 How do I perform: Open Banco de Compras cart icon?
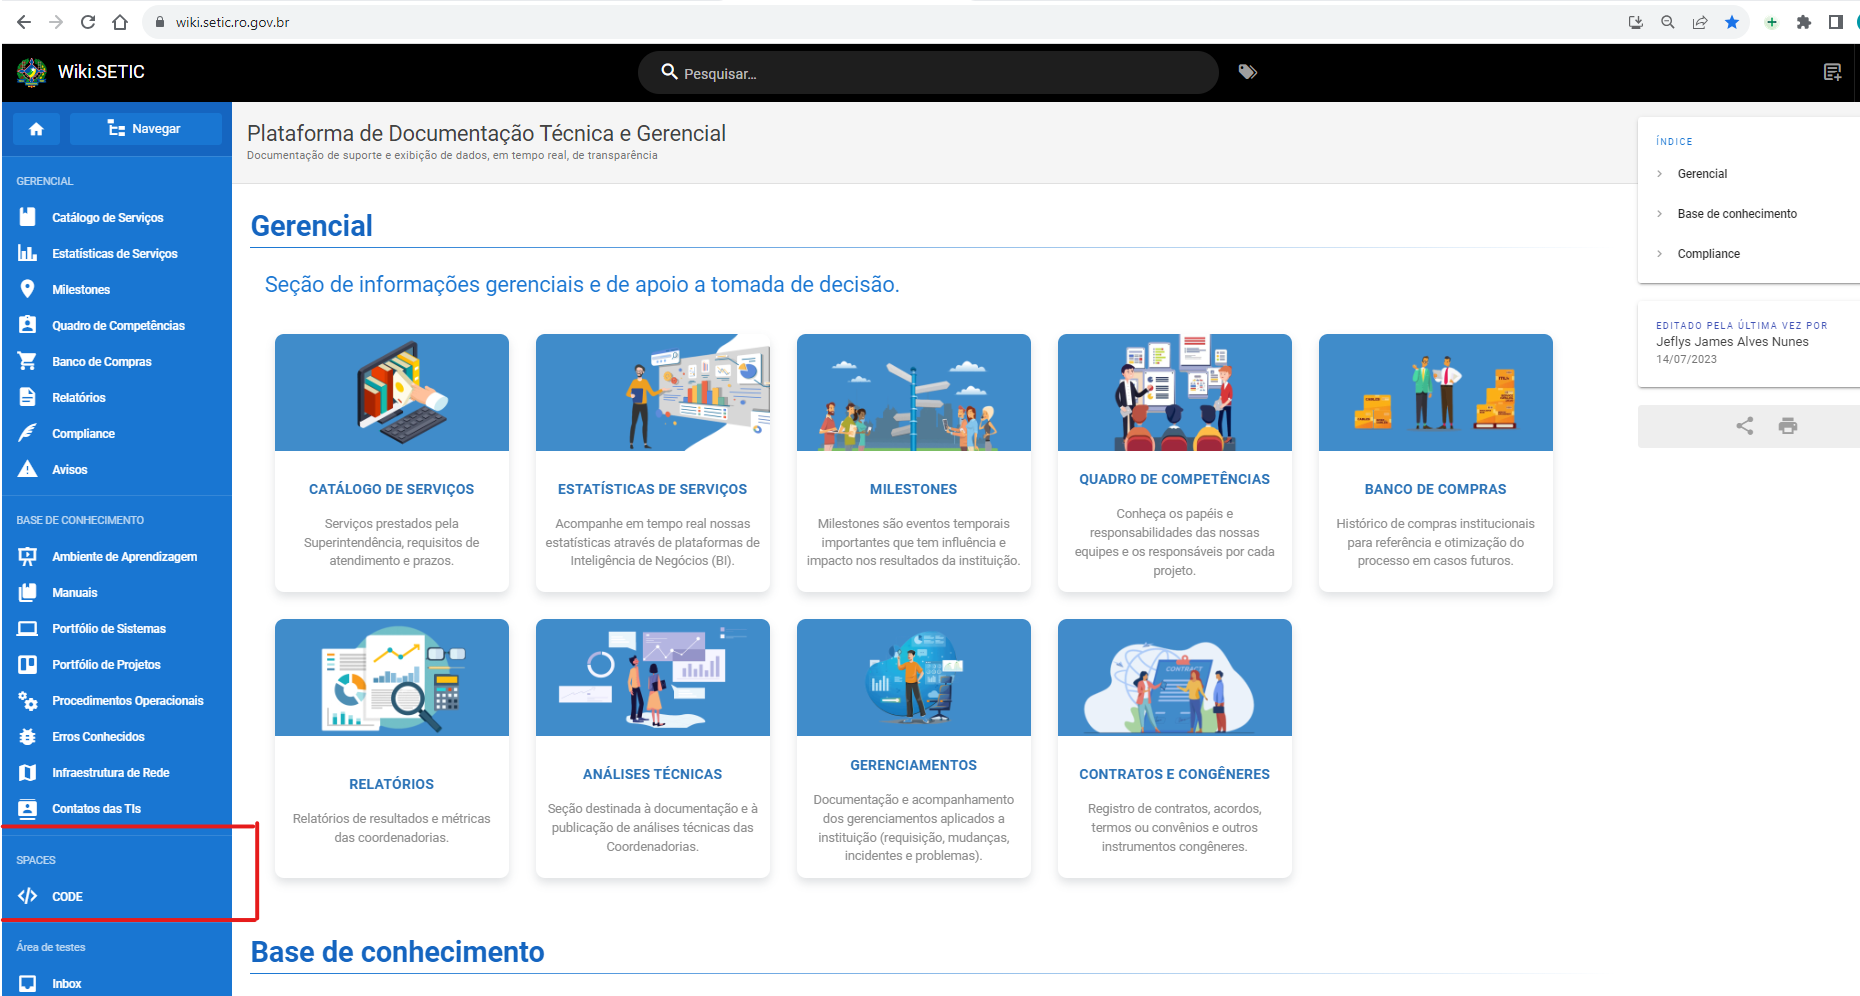[x=28, y=361]
